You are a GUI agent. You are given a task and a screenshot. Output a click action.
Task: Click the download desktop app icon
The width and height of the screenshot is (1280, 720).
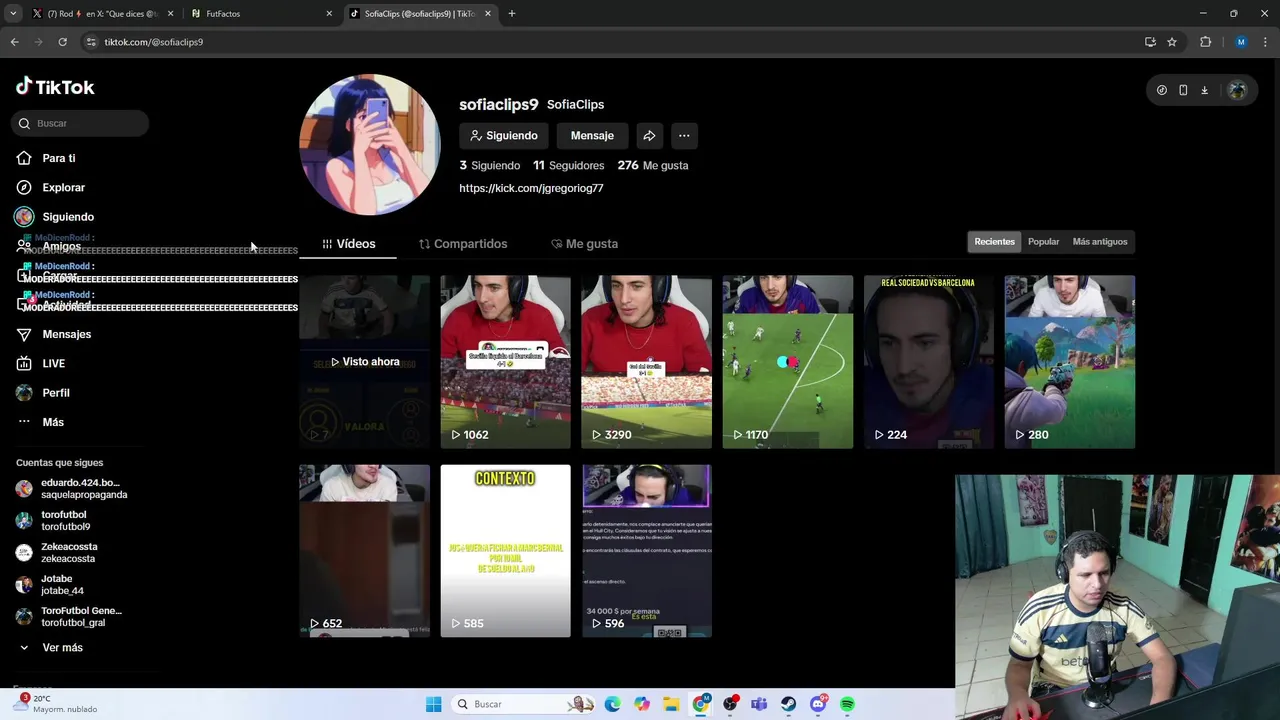click(1204, 90)
